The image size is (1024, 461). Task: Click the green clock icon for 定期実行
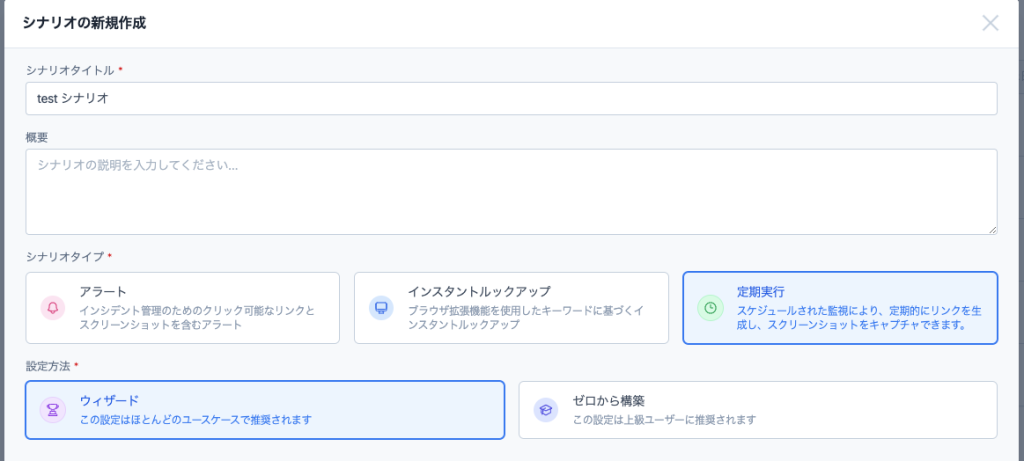click(x=709, y=308)
